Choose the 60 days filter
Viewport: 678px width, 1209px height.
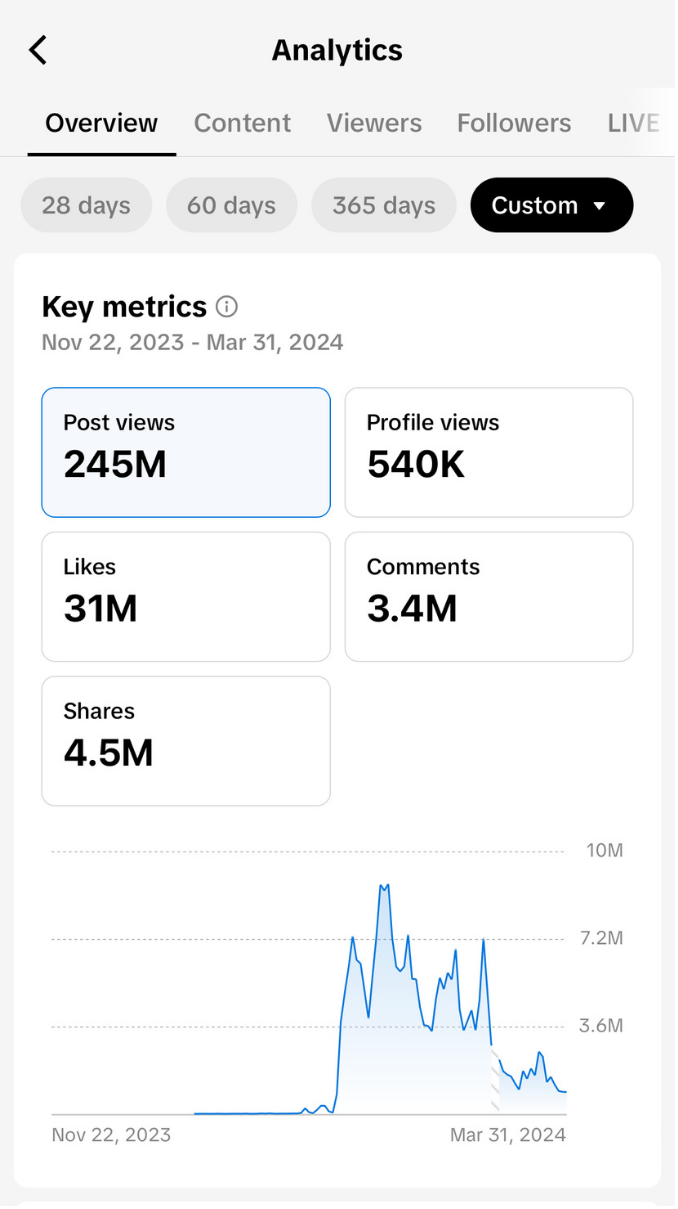click(231, 205)
